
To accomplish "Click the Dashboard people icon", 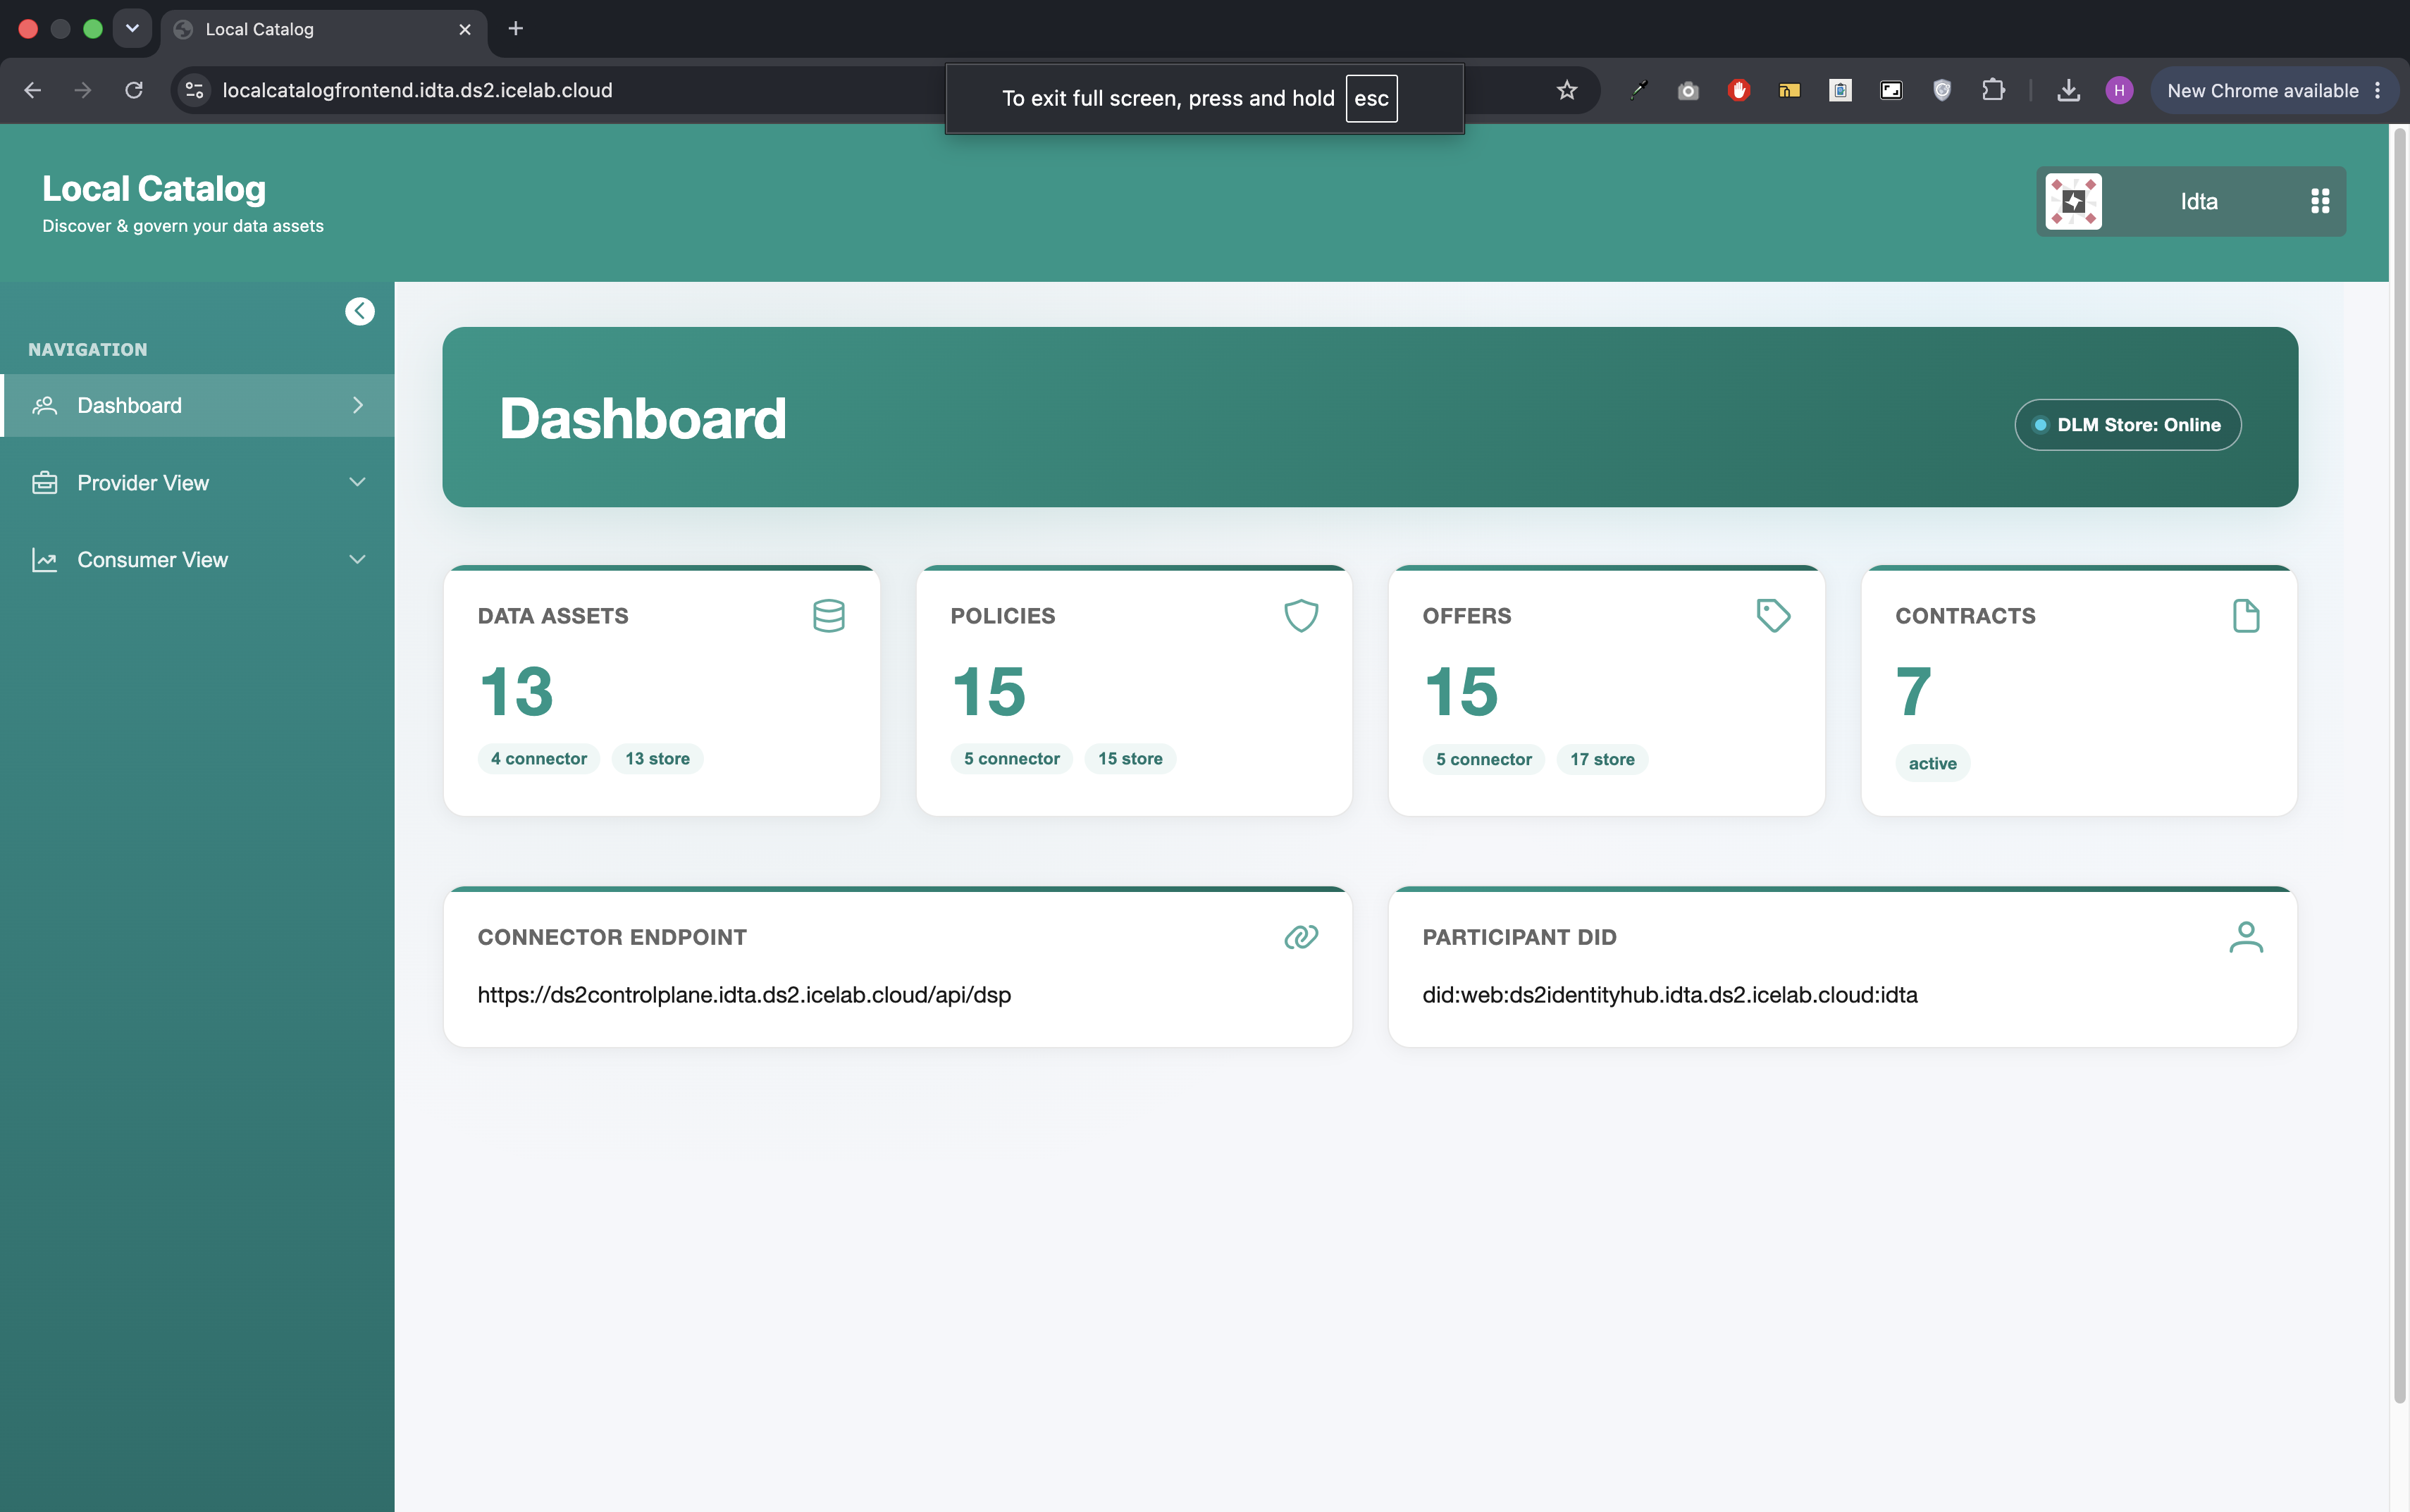I will (x=44, y=405).
